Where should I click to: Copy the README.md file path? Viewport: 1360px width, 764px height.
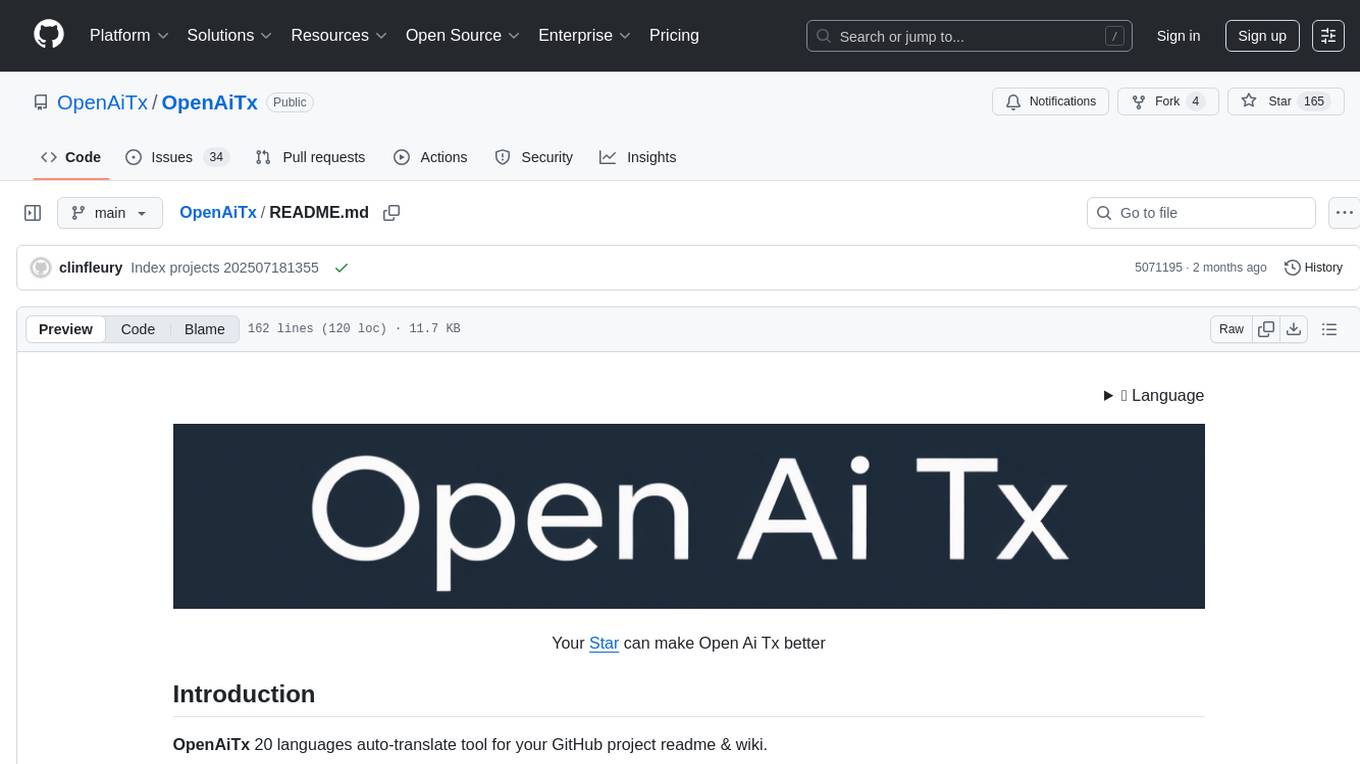[x=392, y=212]
